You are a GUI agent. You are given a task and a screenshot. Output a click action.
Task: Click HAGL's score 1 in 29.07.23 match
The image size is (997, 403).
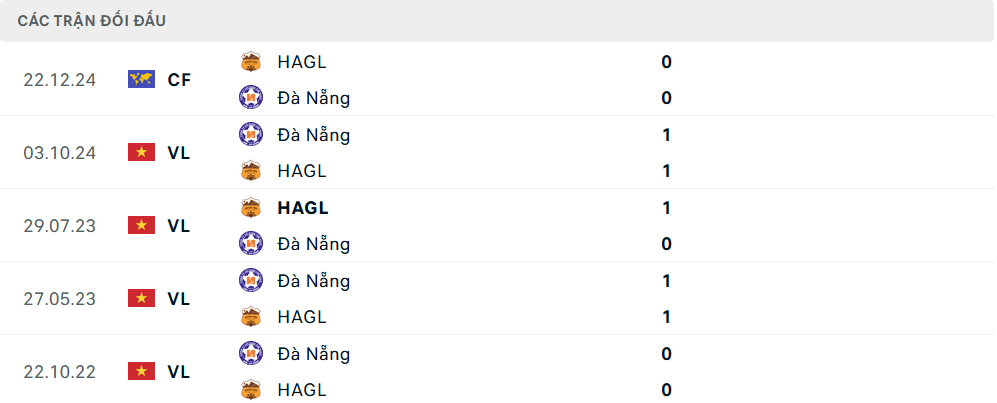click(x=666, y=208)
